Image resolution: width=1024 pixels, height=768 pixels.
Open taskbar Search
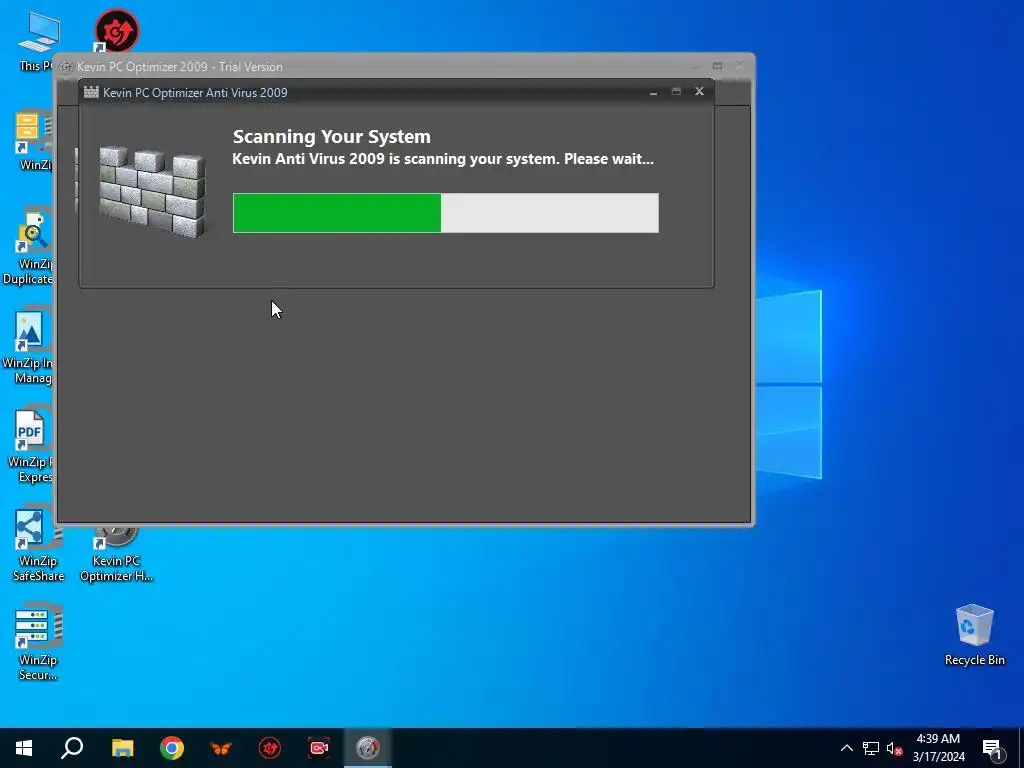click(72, 748)
